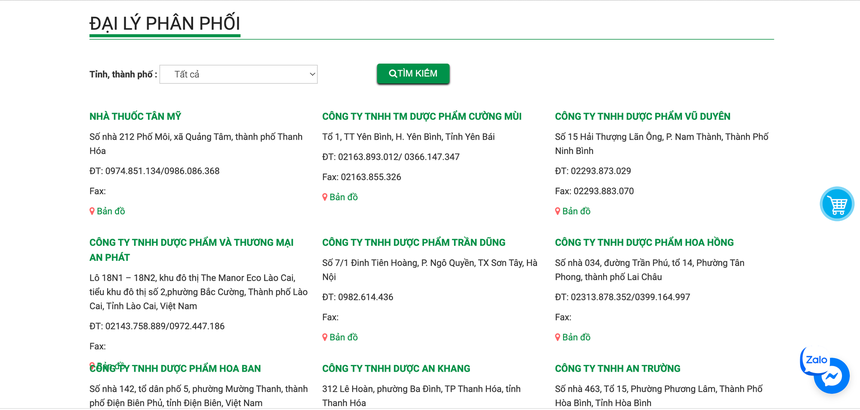Click map pin icon under Nhà Thuốc Tân Mỹ
Viewport: 860px width, 410px height.
[92, 212]
